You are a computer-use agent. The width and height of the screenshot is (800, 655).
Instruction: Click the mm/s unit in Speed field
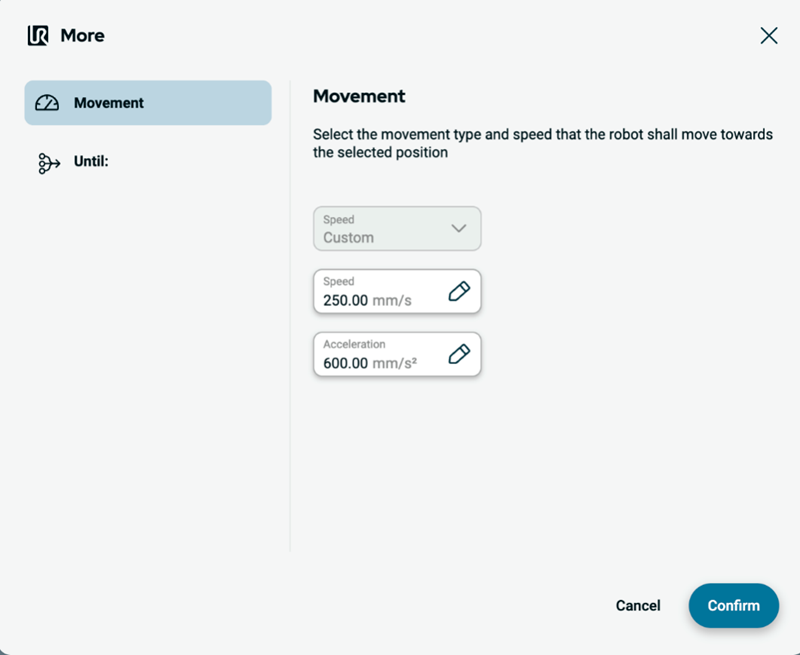pos(392,300)
